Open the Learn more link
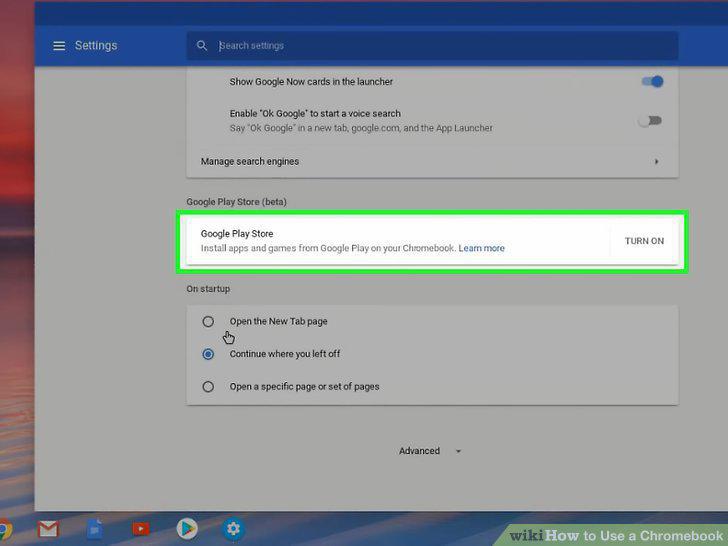Screen dimensions: 728x546 pos(481,248)
